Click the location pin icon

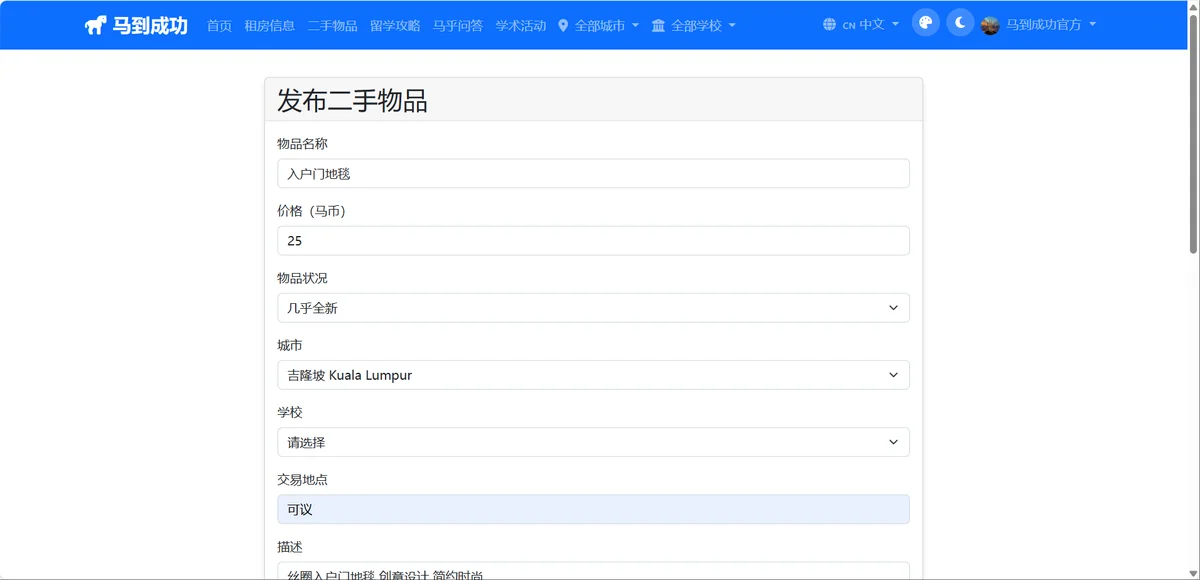[x=563, y=25]
